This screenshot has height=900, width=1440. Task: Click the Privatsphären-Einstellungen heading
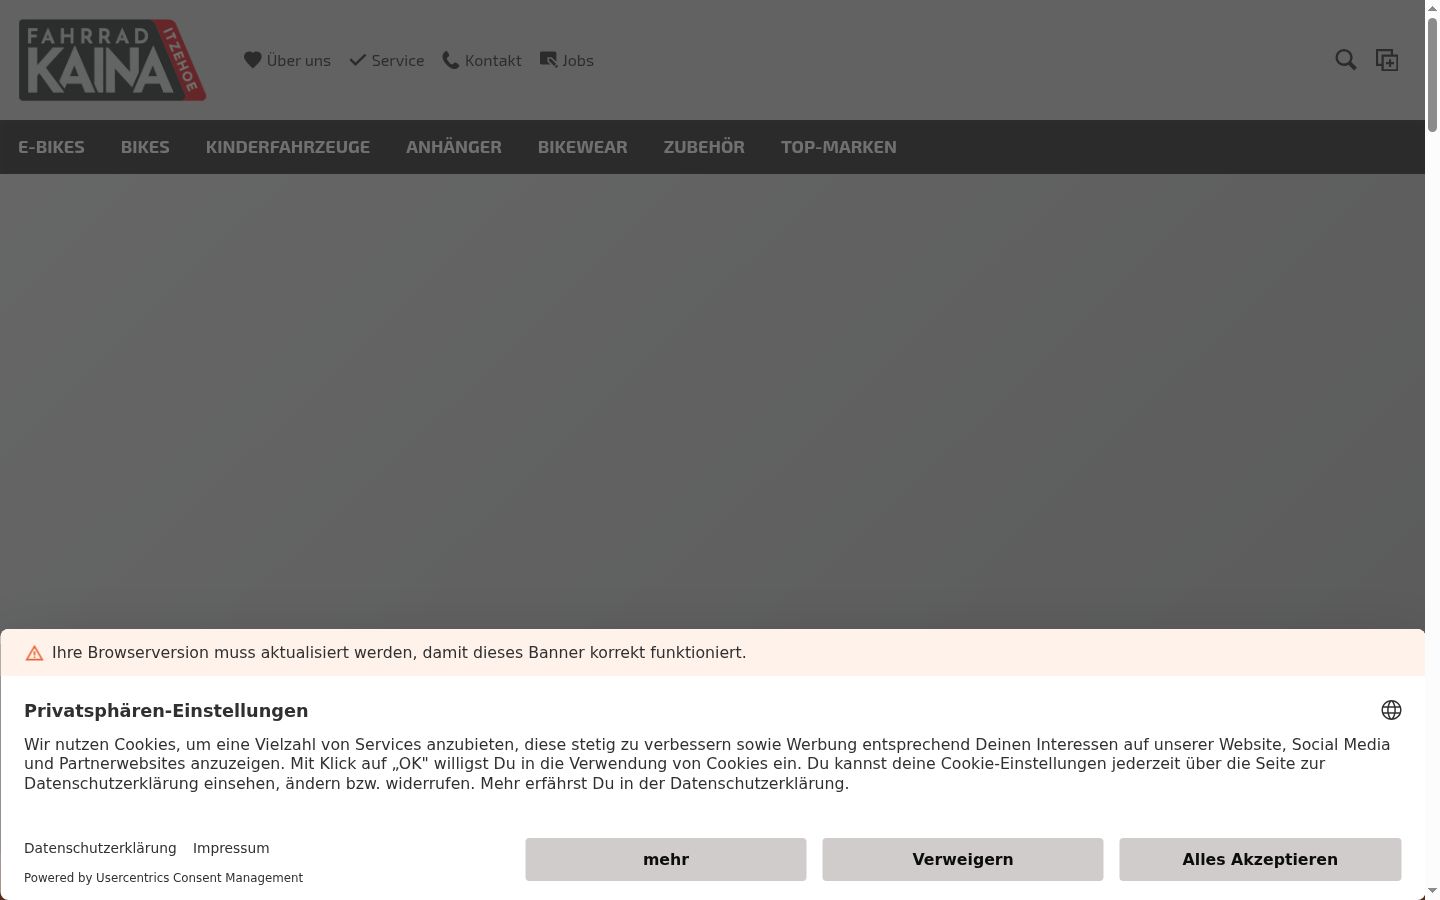pos(166,711)
